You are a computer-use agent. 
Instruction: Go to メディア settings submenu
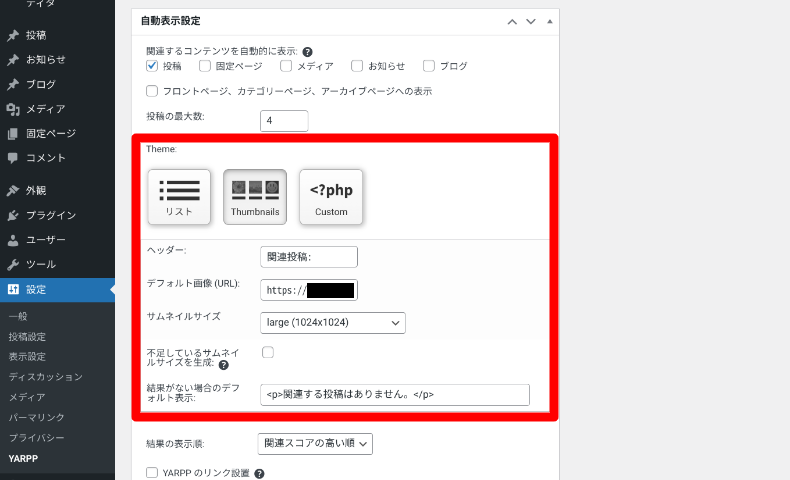coord(27,397)
